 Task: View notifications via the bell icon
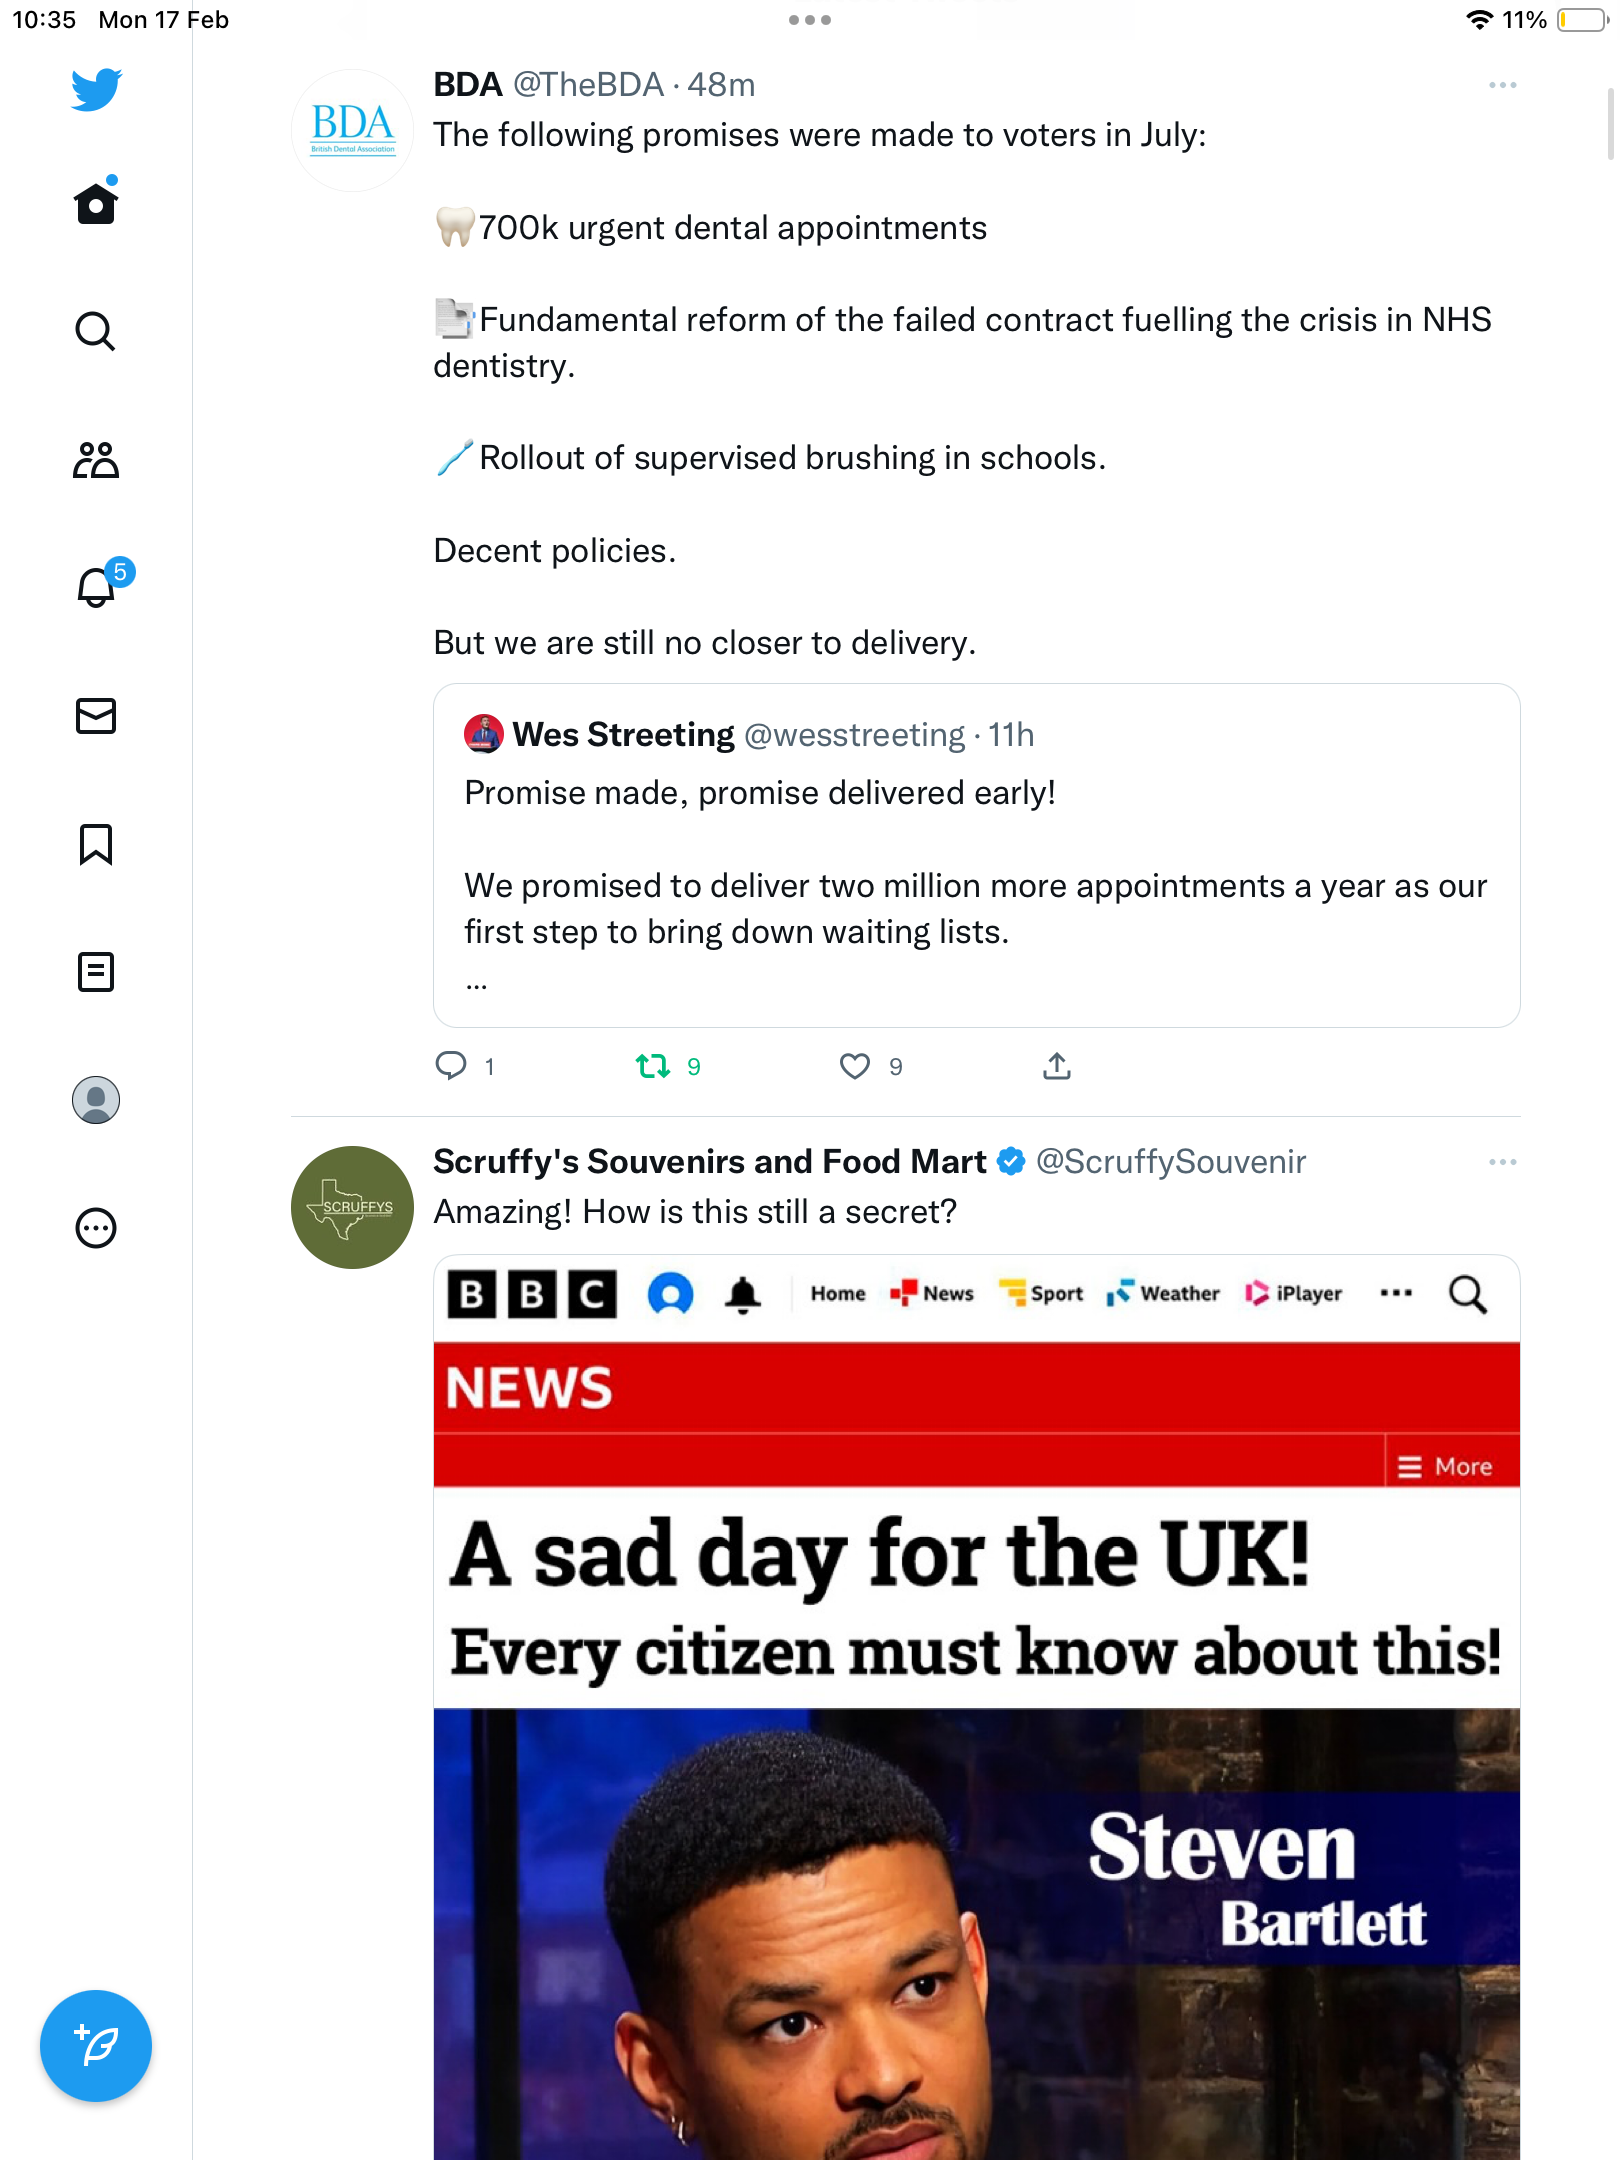pyautogui.click(x=98, y=586)
